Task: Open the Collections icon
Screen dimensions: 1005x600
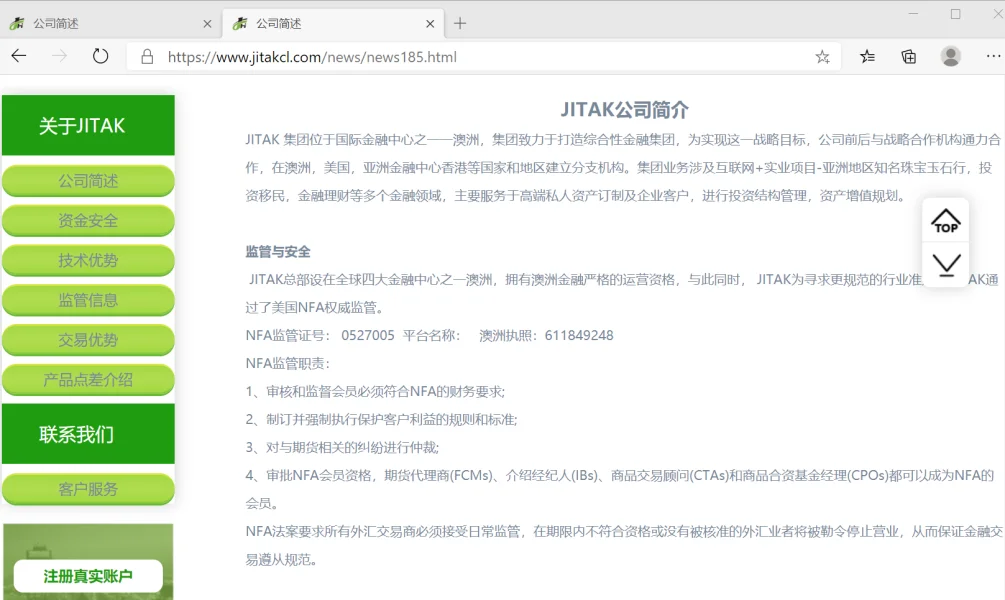Action: [908, 57]
